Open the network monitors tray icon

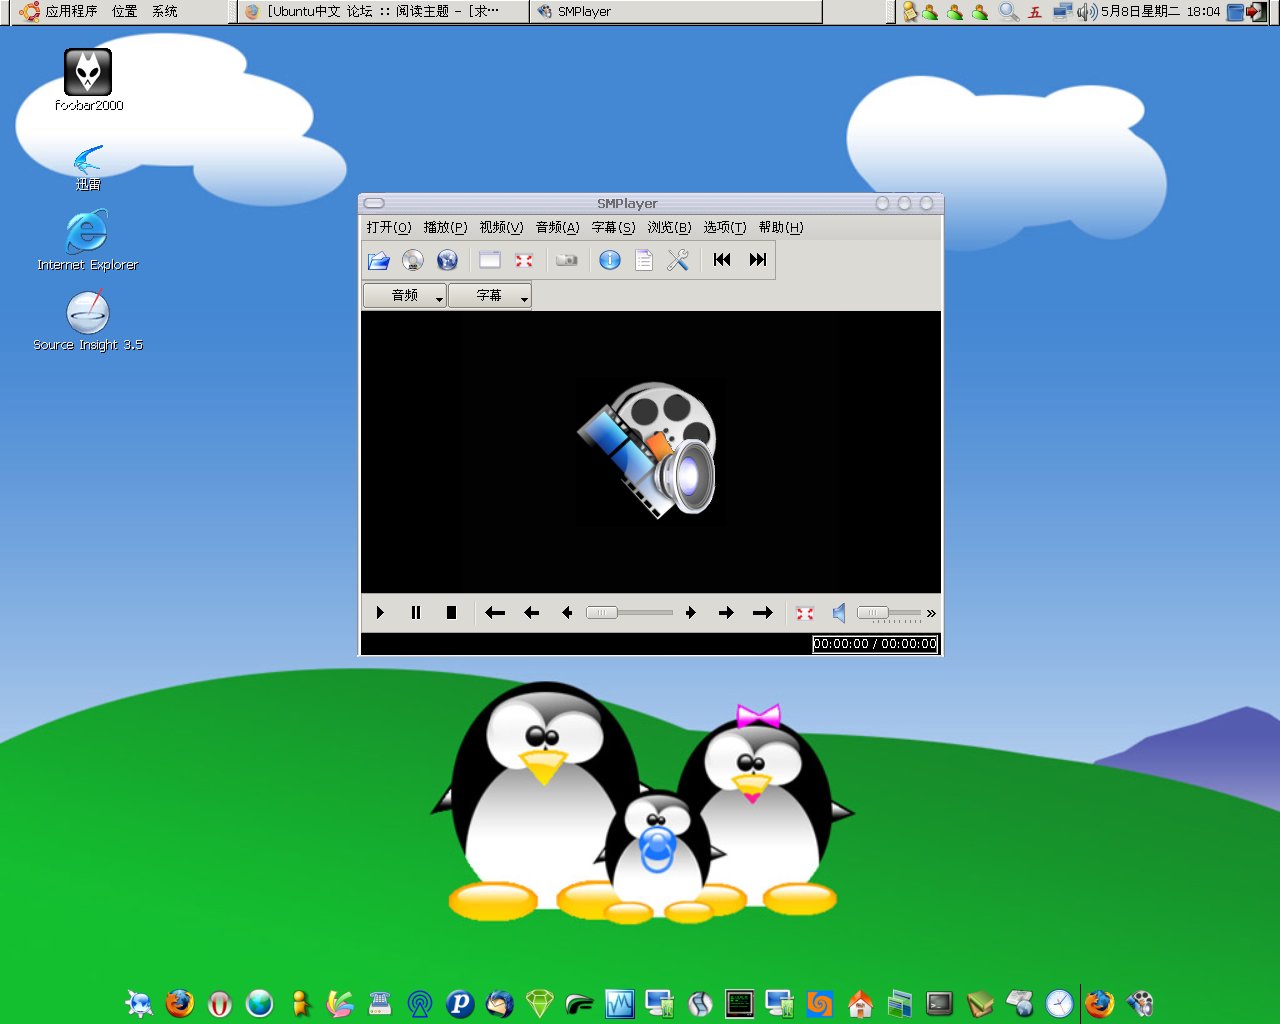click(1062, 12)
